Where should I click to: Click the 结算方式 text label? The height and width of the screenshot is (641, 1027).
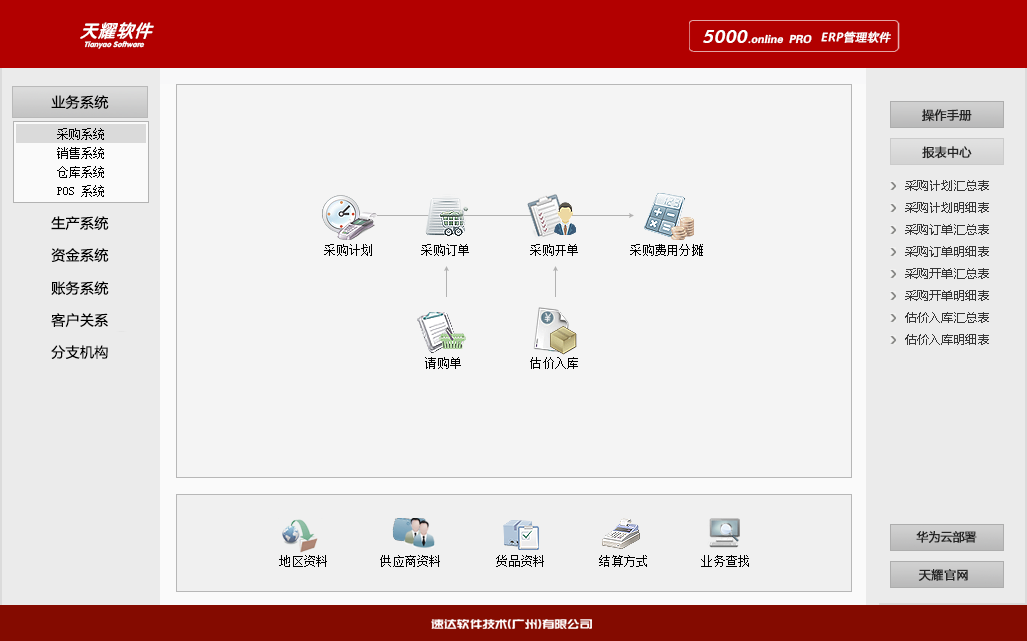pyautogui.click(x=623, y=561)
